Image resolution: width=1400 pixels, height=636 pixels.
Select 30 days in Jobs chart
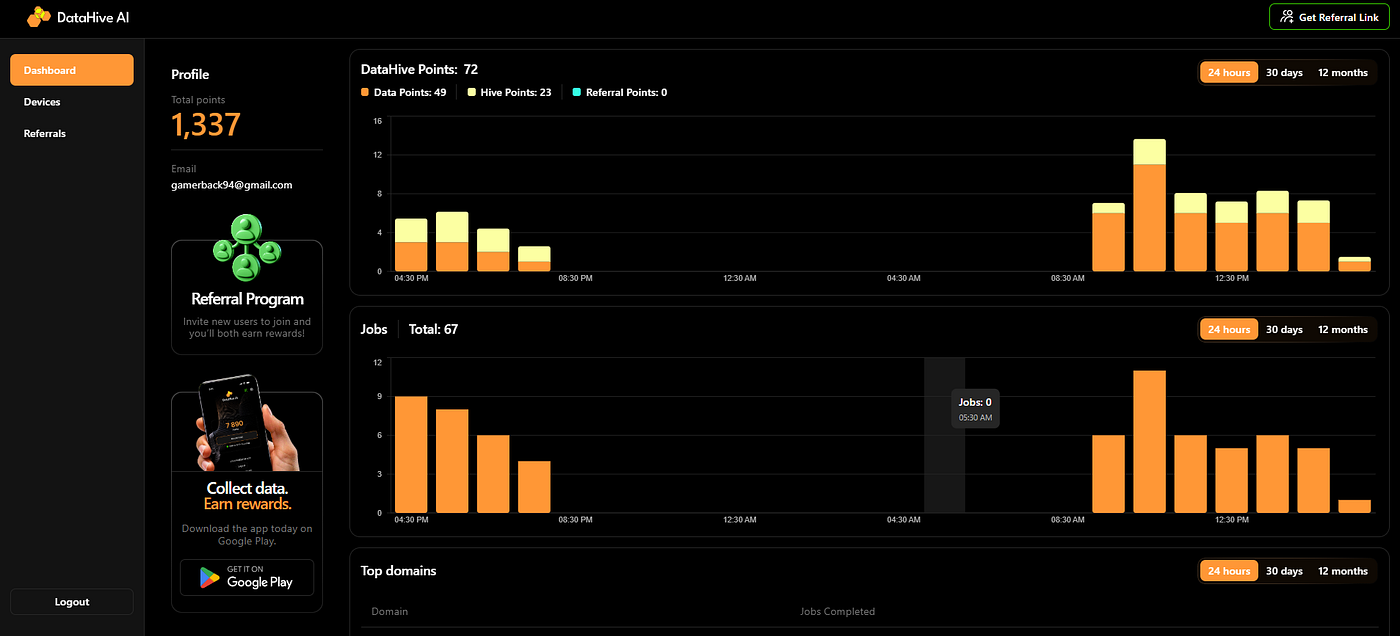coord(1284,329)
